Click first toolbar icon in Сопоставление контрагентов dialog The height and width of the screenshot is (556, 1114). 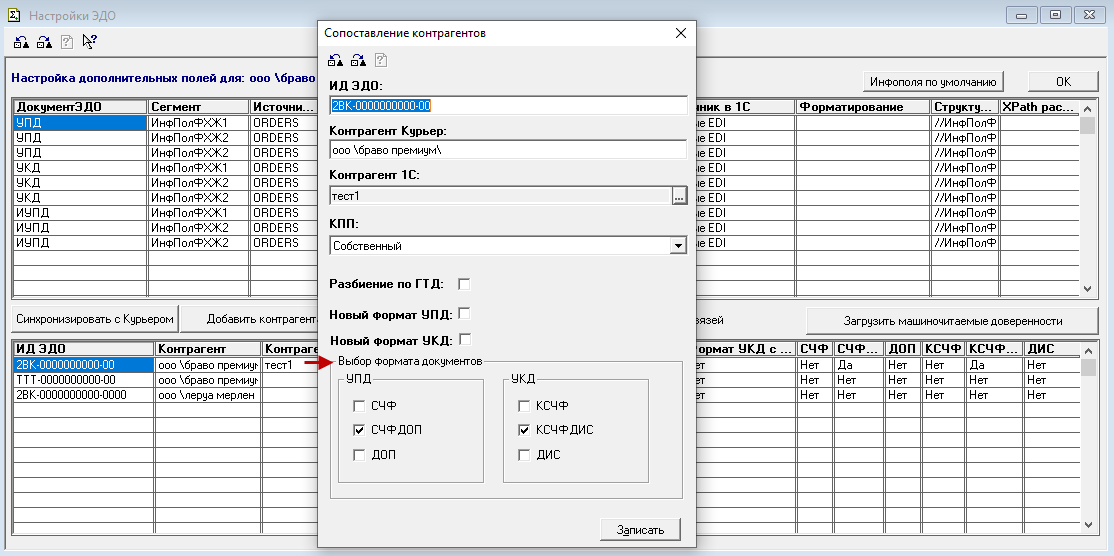[x=336, y=60]
